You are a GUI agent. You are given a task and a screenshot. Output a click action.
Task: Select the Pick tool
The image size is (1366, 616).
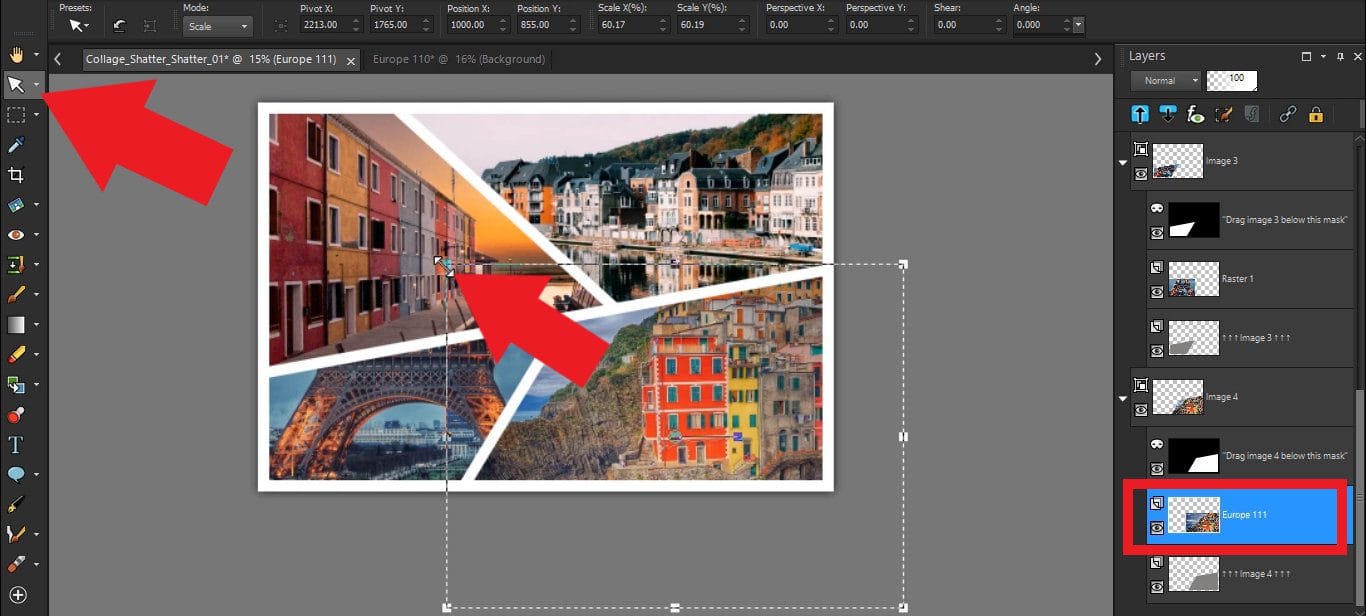tap(17, 84)
